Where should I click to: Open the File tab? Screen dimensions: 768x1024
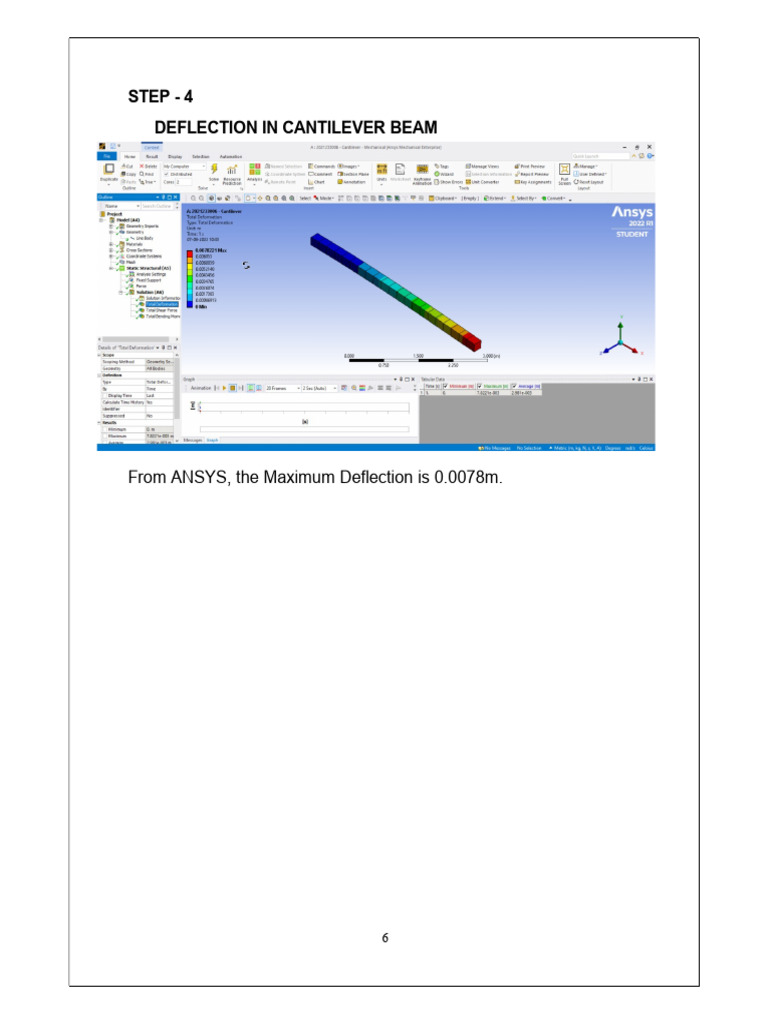tap(107, 157)
